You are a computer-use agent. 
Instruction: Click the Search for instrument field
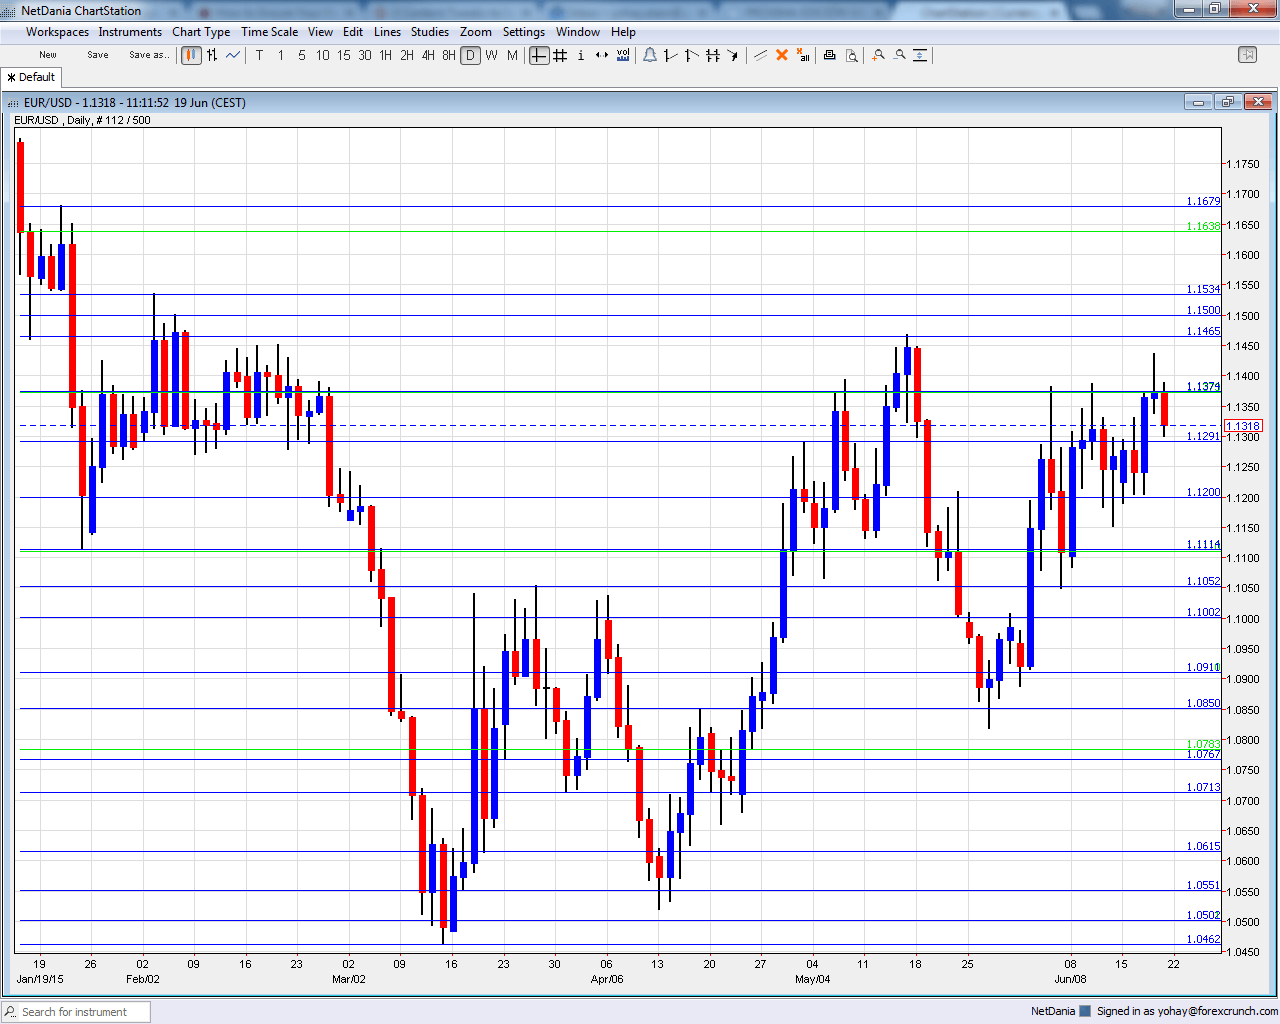coord(76,1012)
